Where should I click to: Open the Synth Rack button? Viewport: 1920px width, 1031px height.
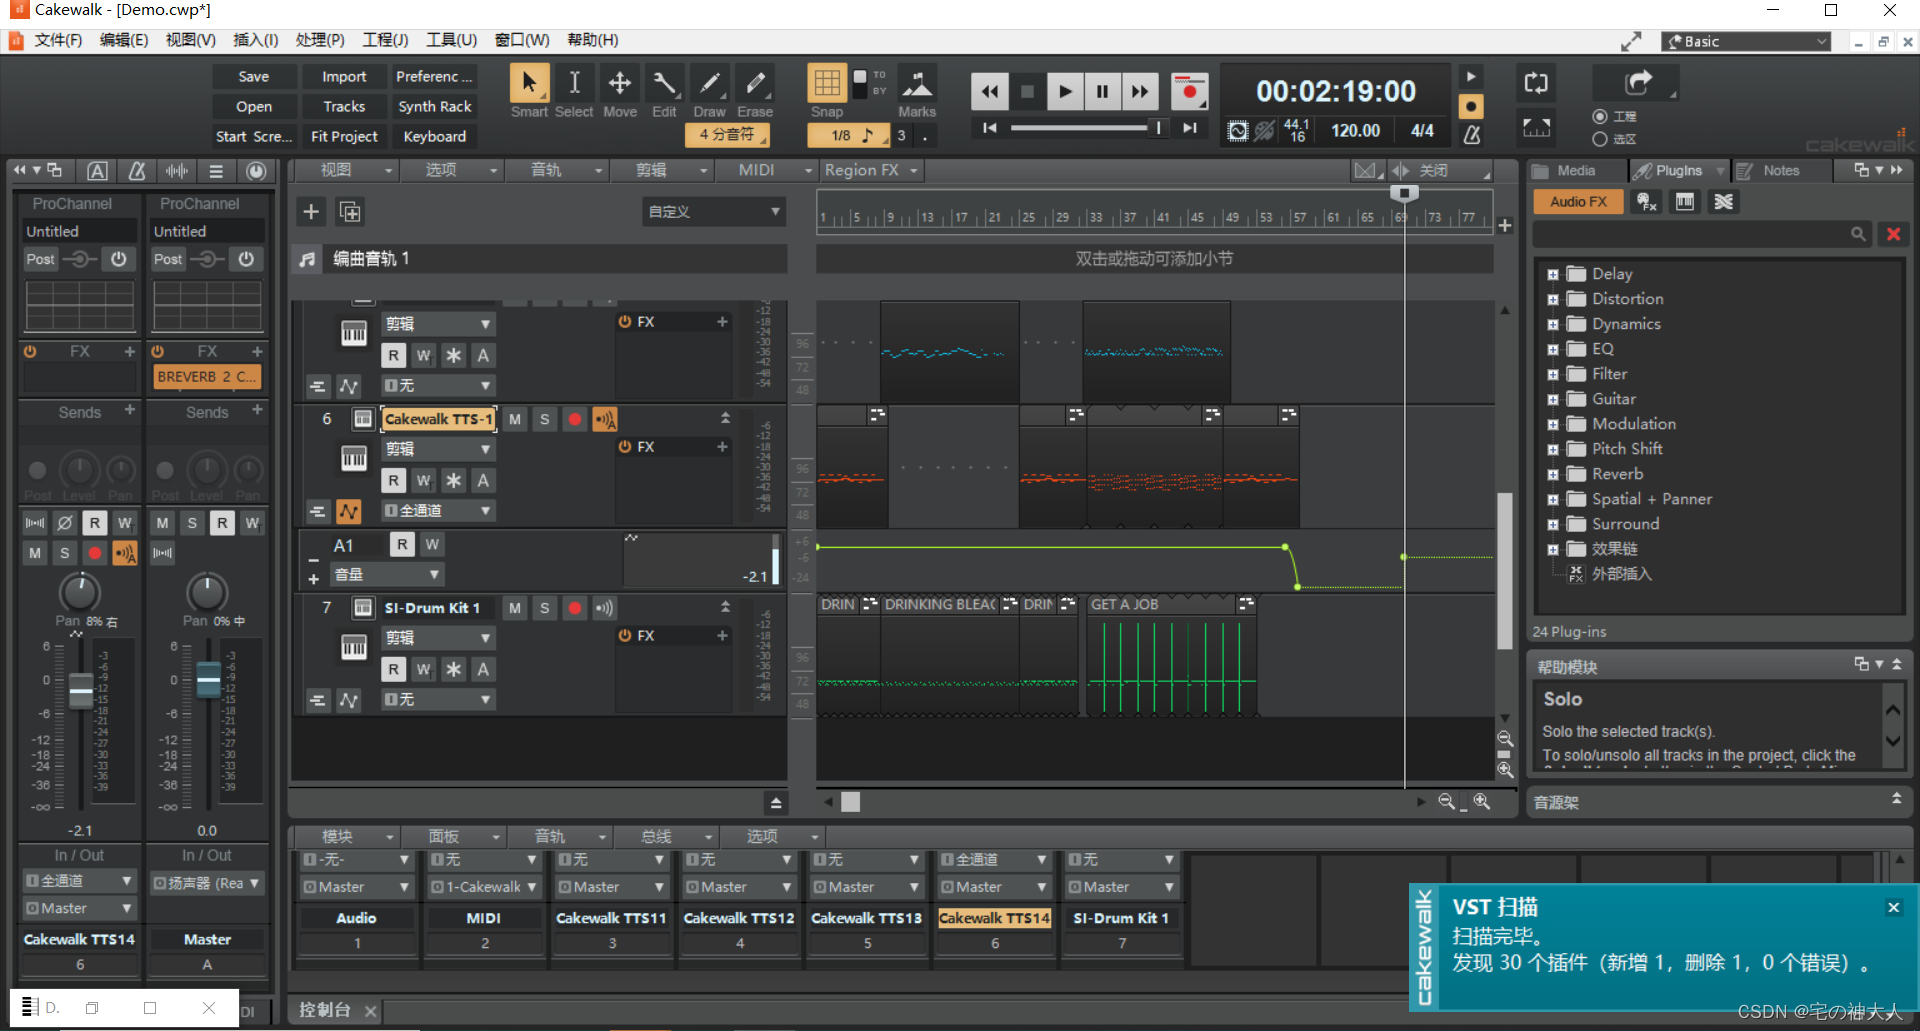(435, 107)
